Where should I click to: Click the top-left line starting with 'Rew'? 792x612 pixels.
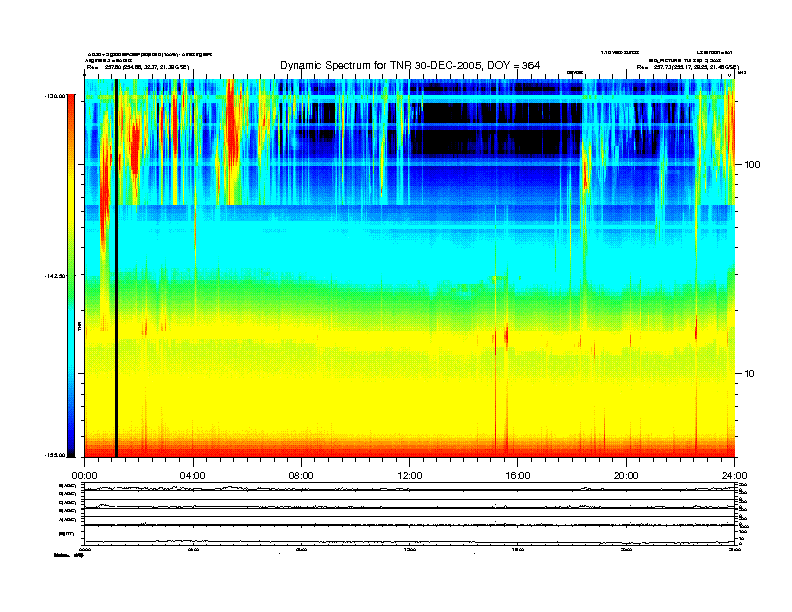(138, 67)
